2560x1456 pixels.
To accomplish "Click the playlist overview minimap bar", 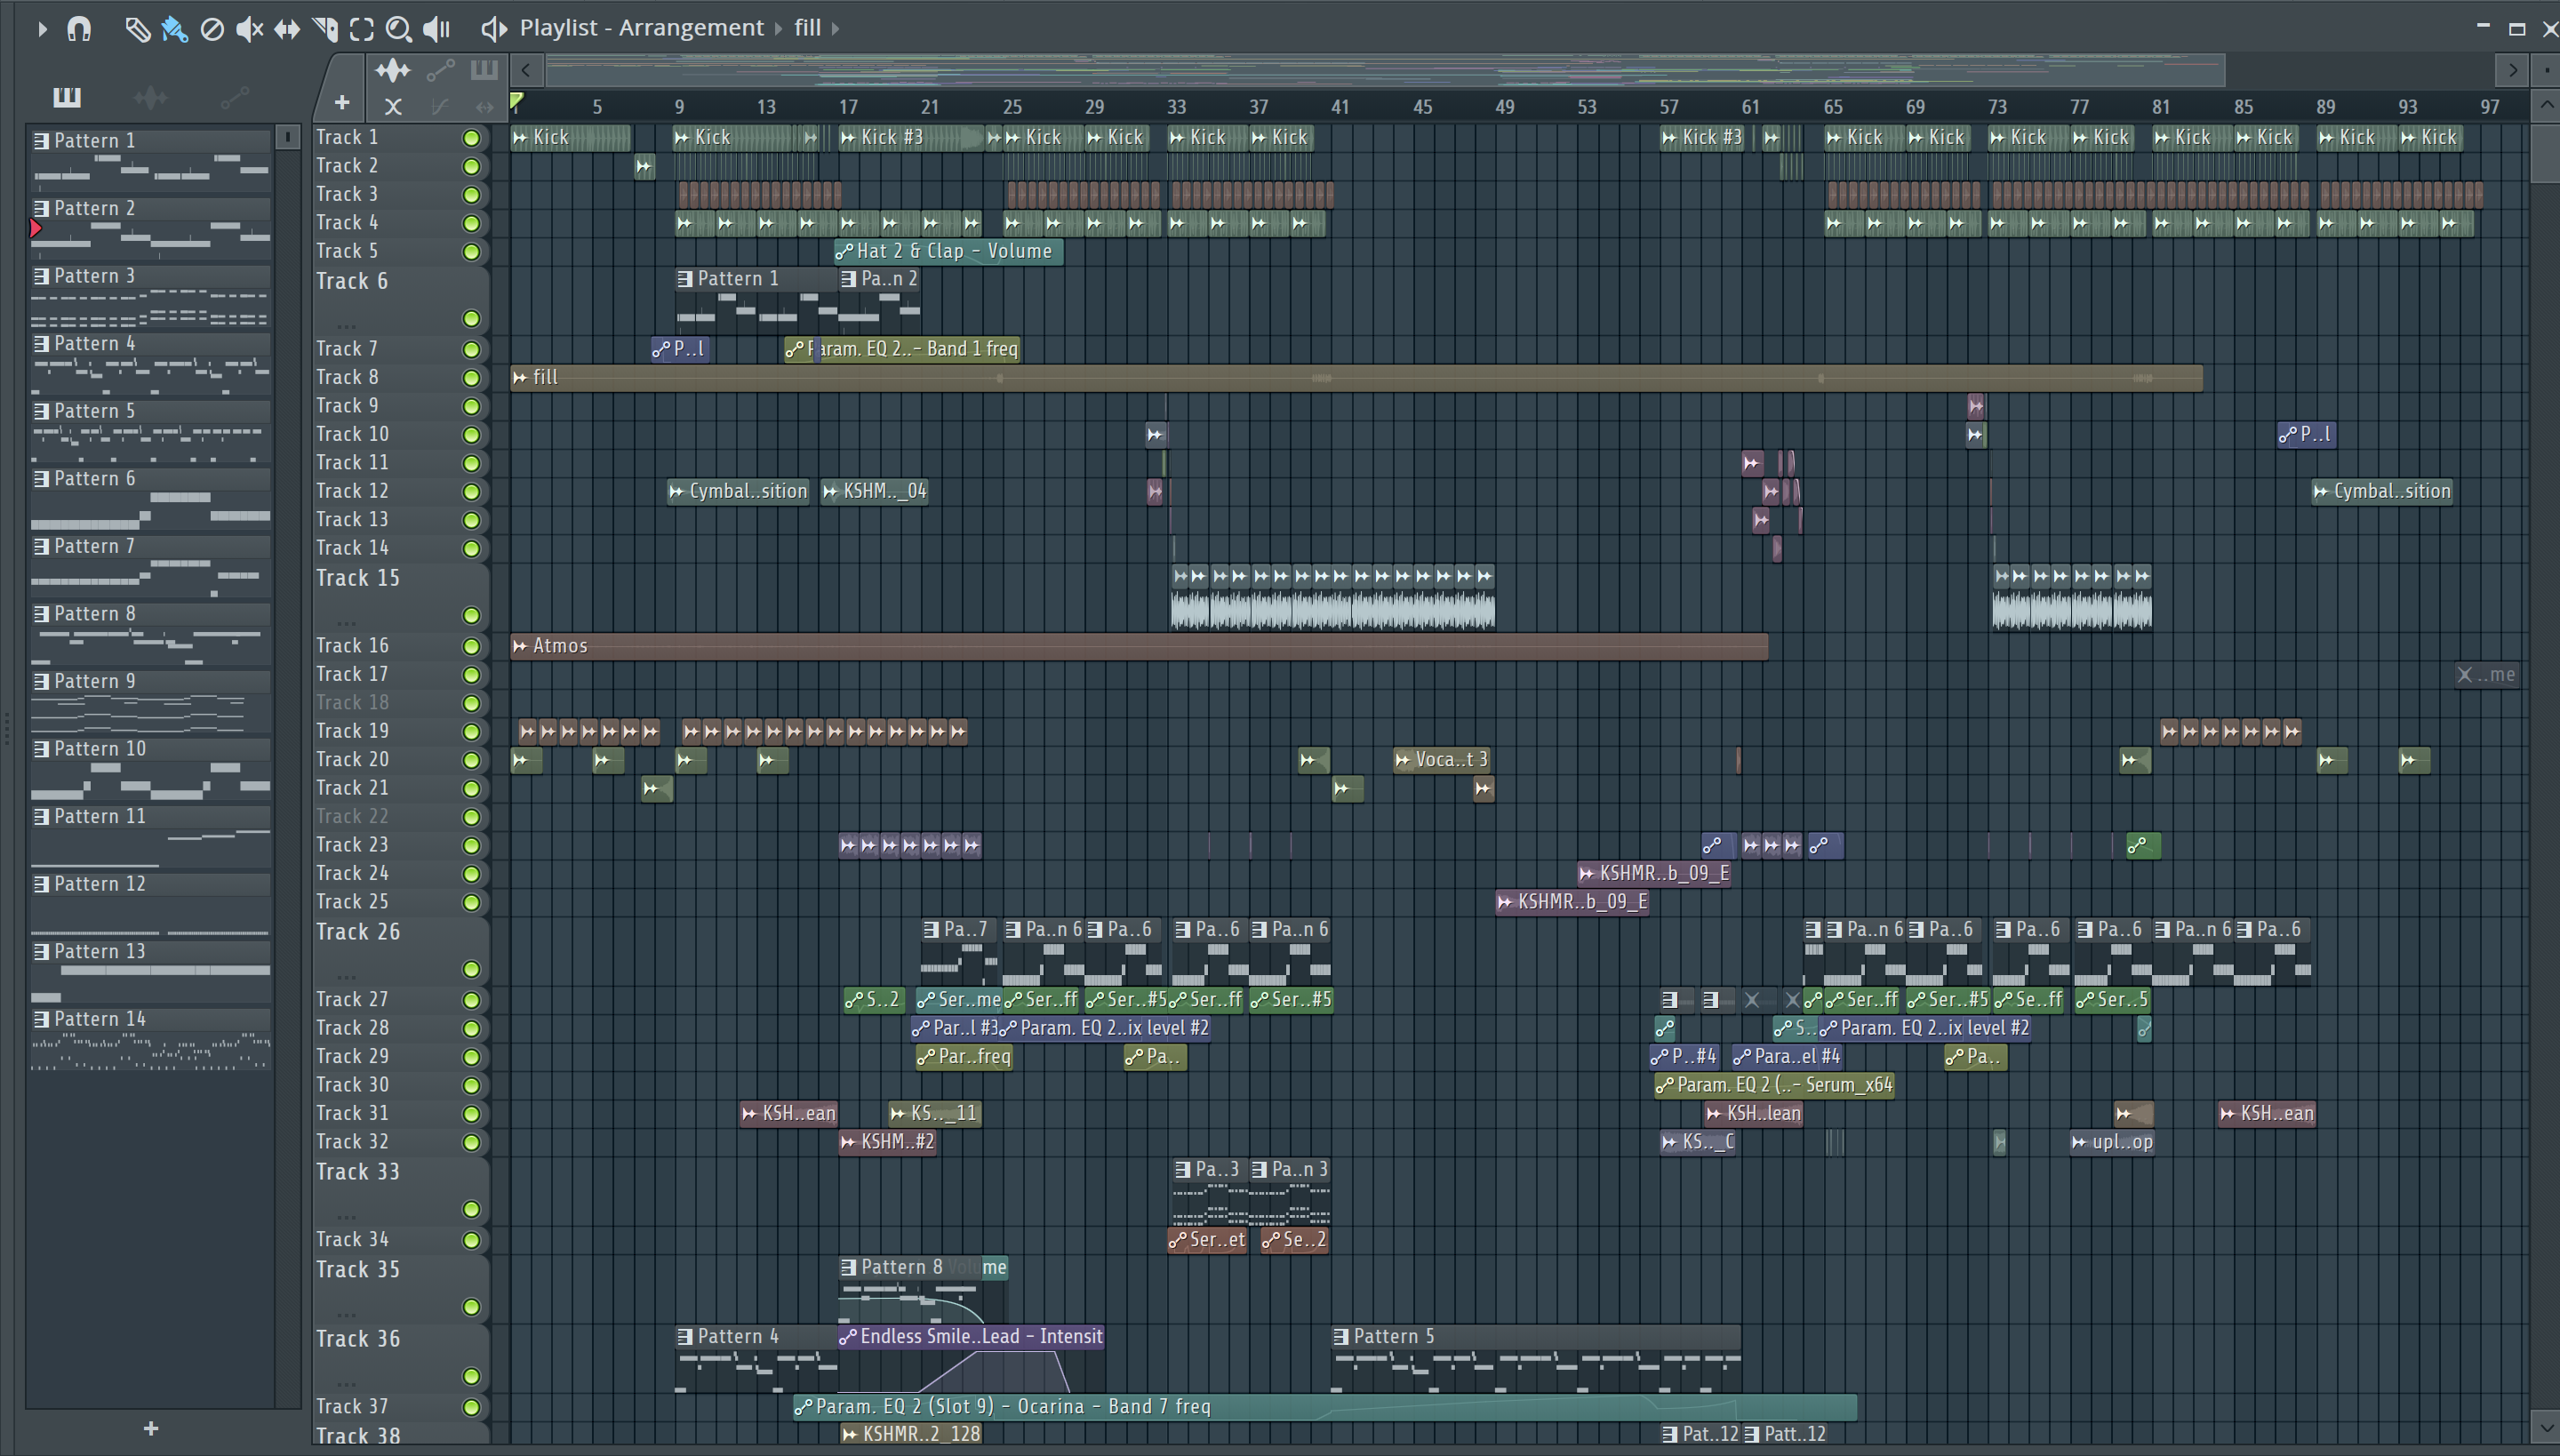I will point(1385,70).
